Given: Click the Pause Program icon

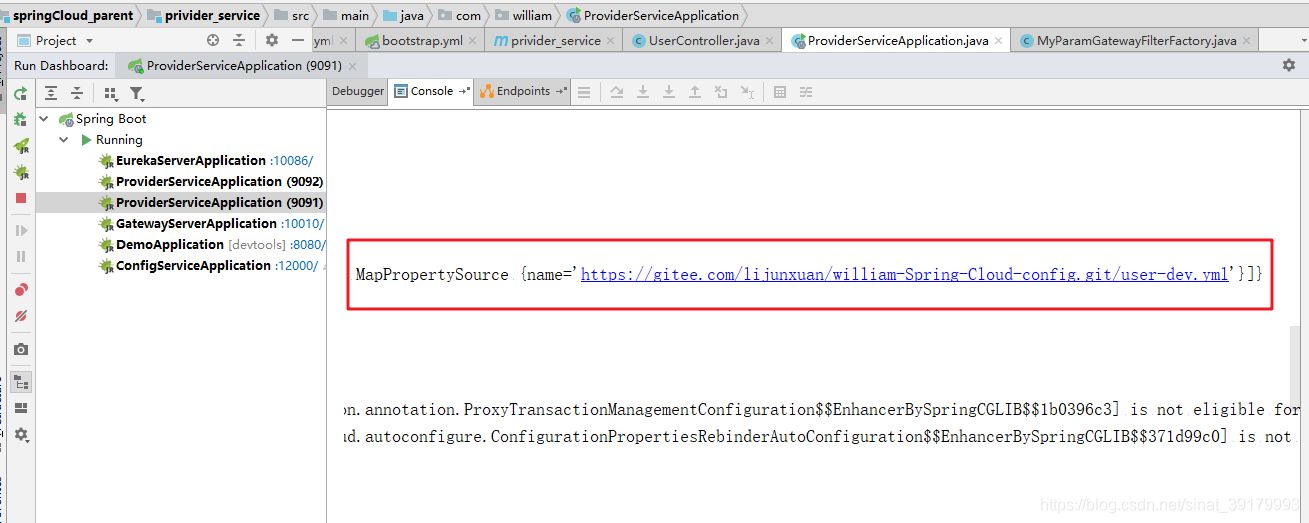Looking at the screenshot, I should tap(21, 256).
